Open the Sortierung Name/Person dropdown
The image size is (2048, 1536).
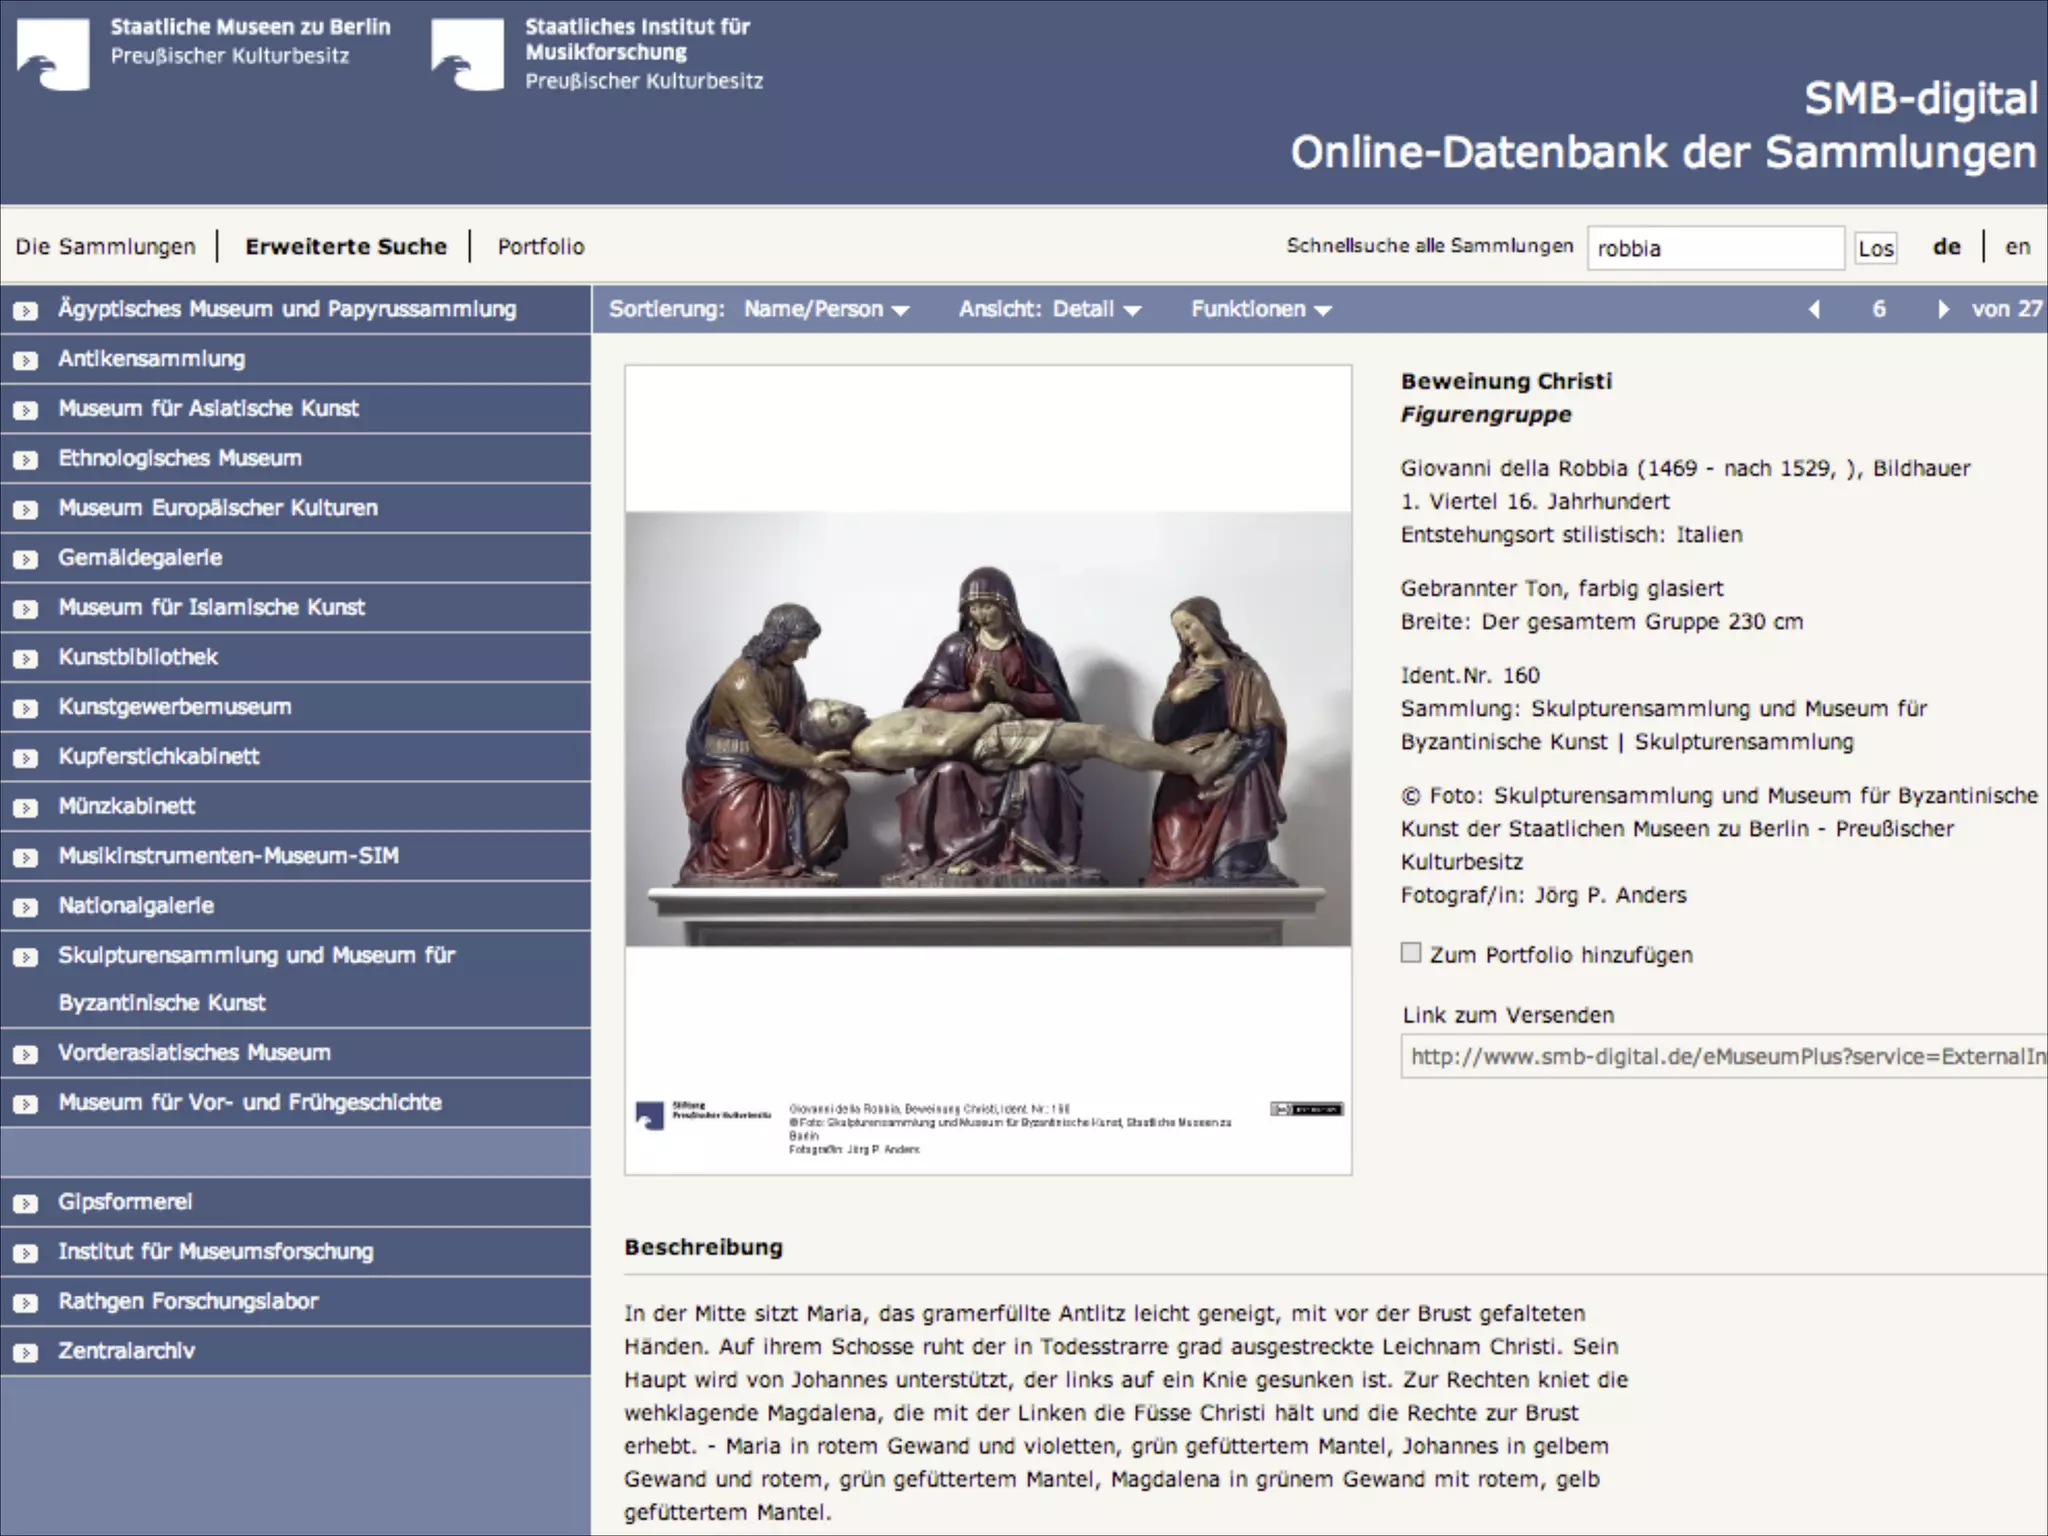click(x=826, y=310)
